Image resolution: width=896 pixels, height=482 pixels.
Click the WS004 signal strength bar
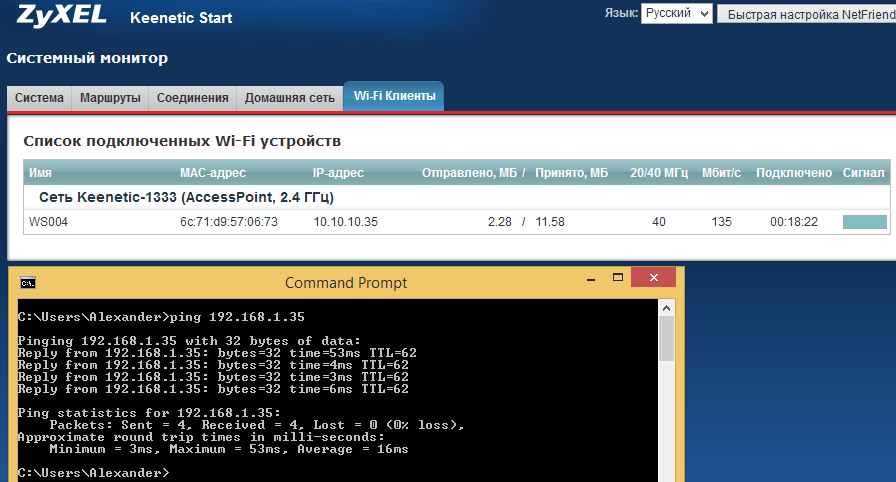[864, 222]
